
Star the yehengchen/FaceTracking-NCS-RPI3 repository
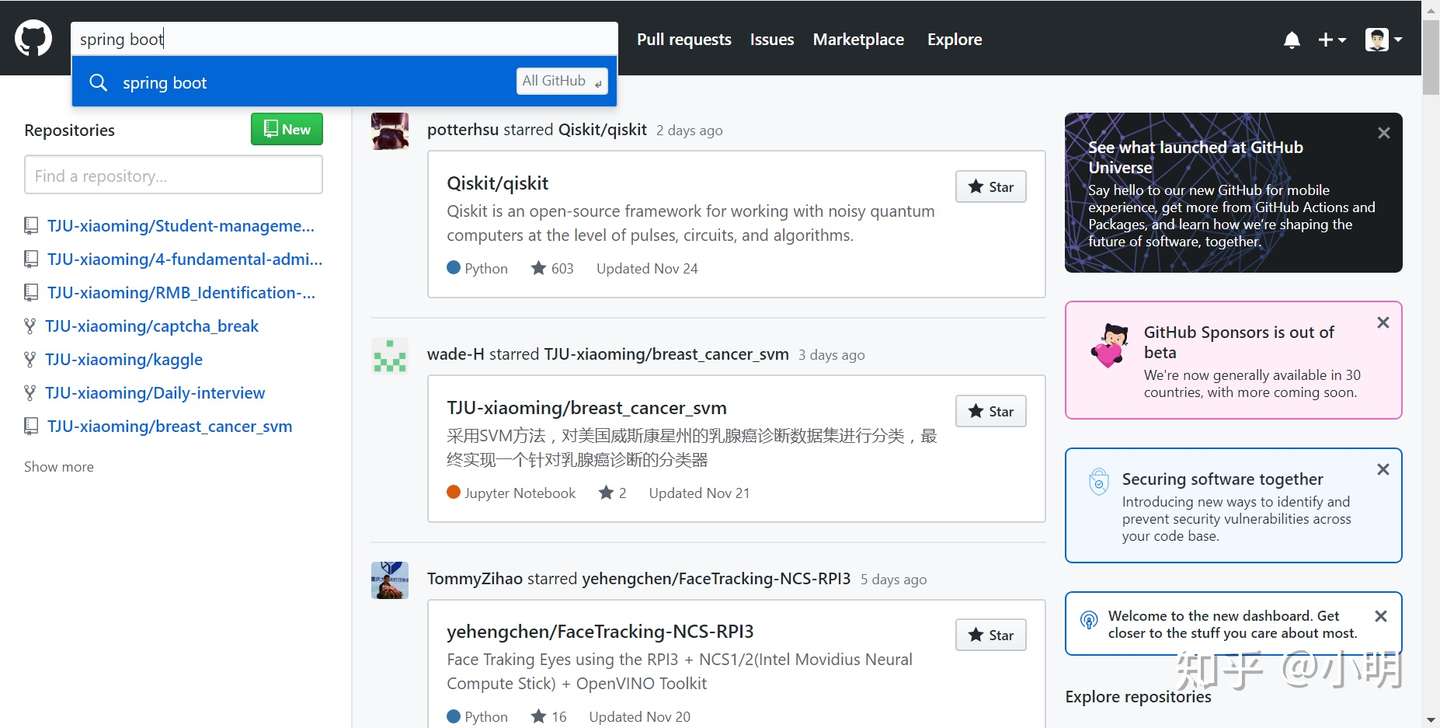991,635
